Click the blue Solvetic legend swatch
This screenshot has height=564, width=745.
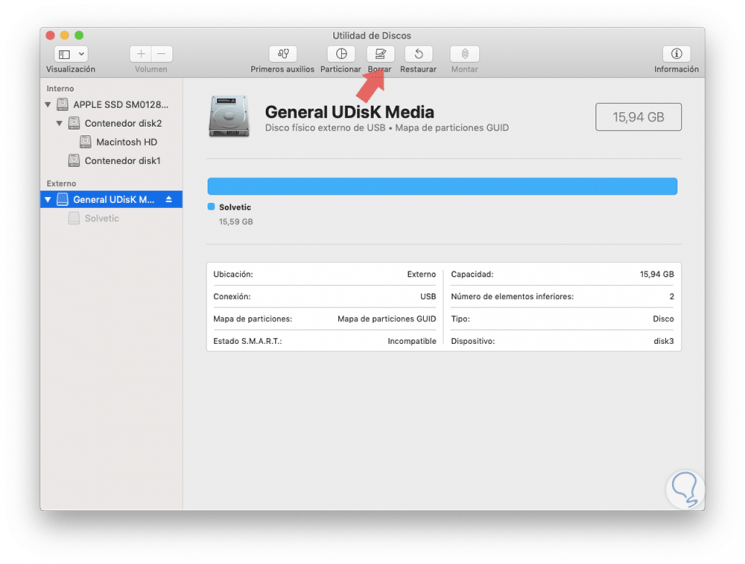[x=211, y=207]
